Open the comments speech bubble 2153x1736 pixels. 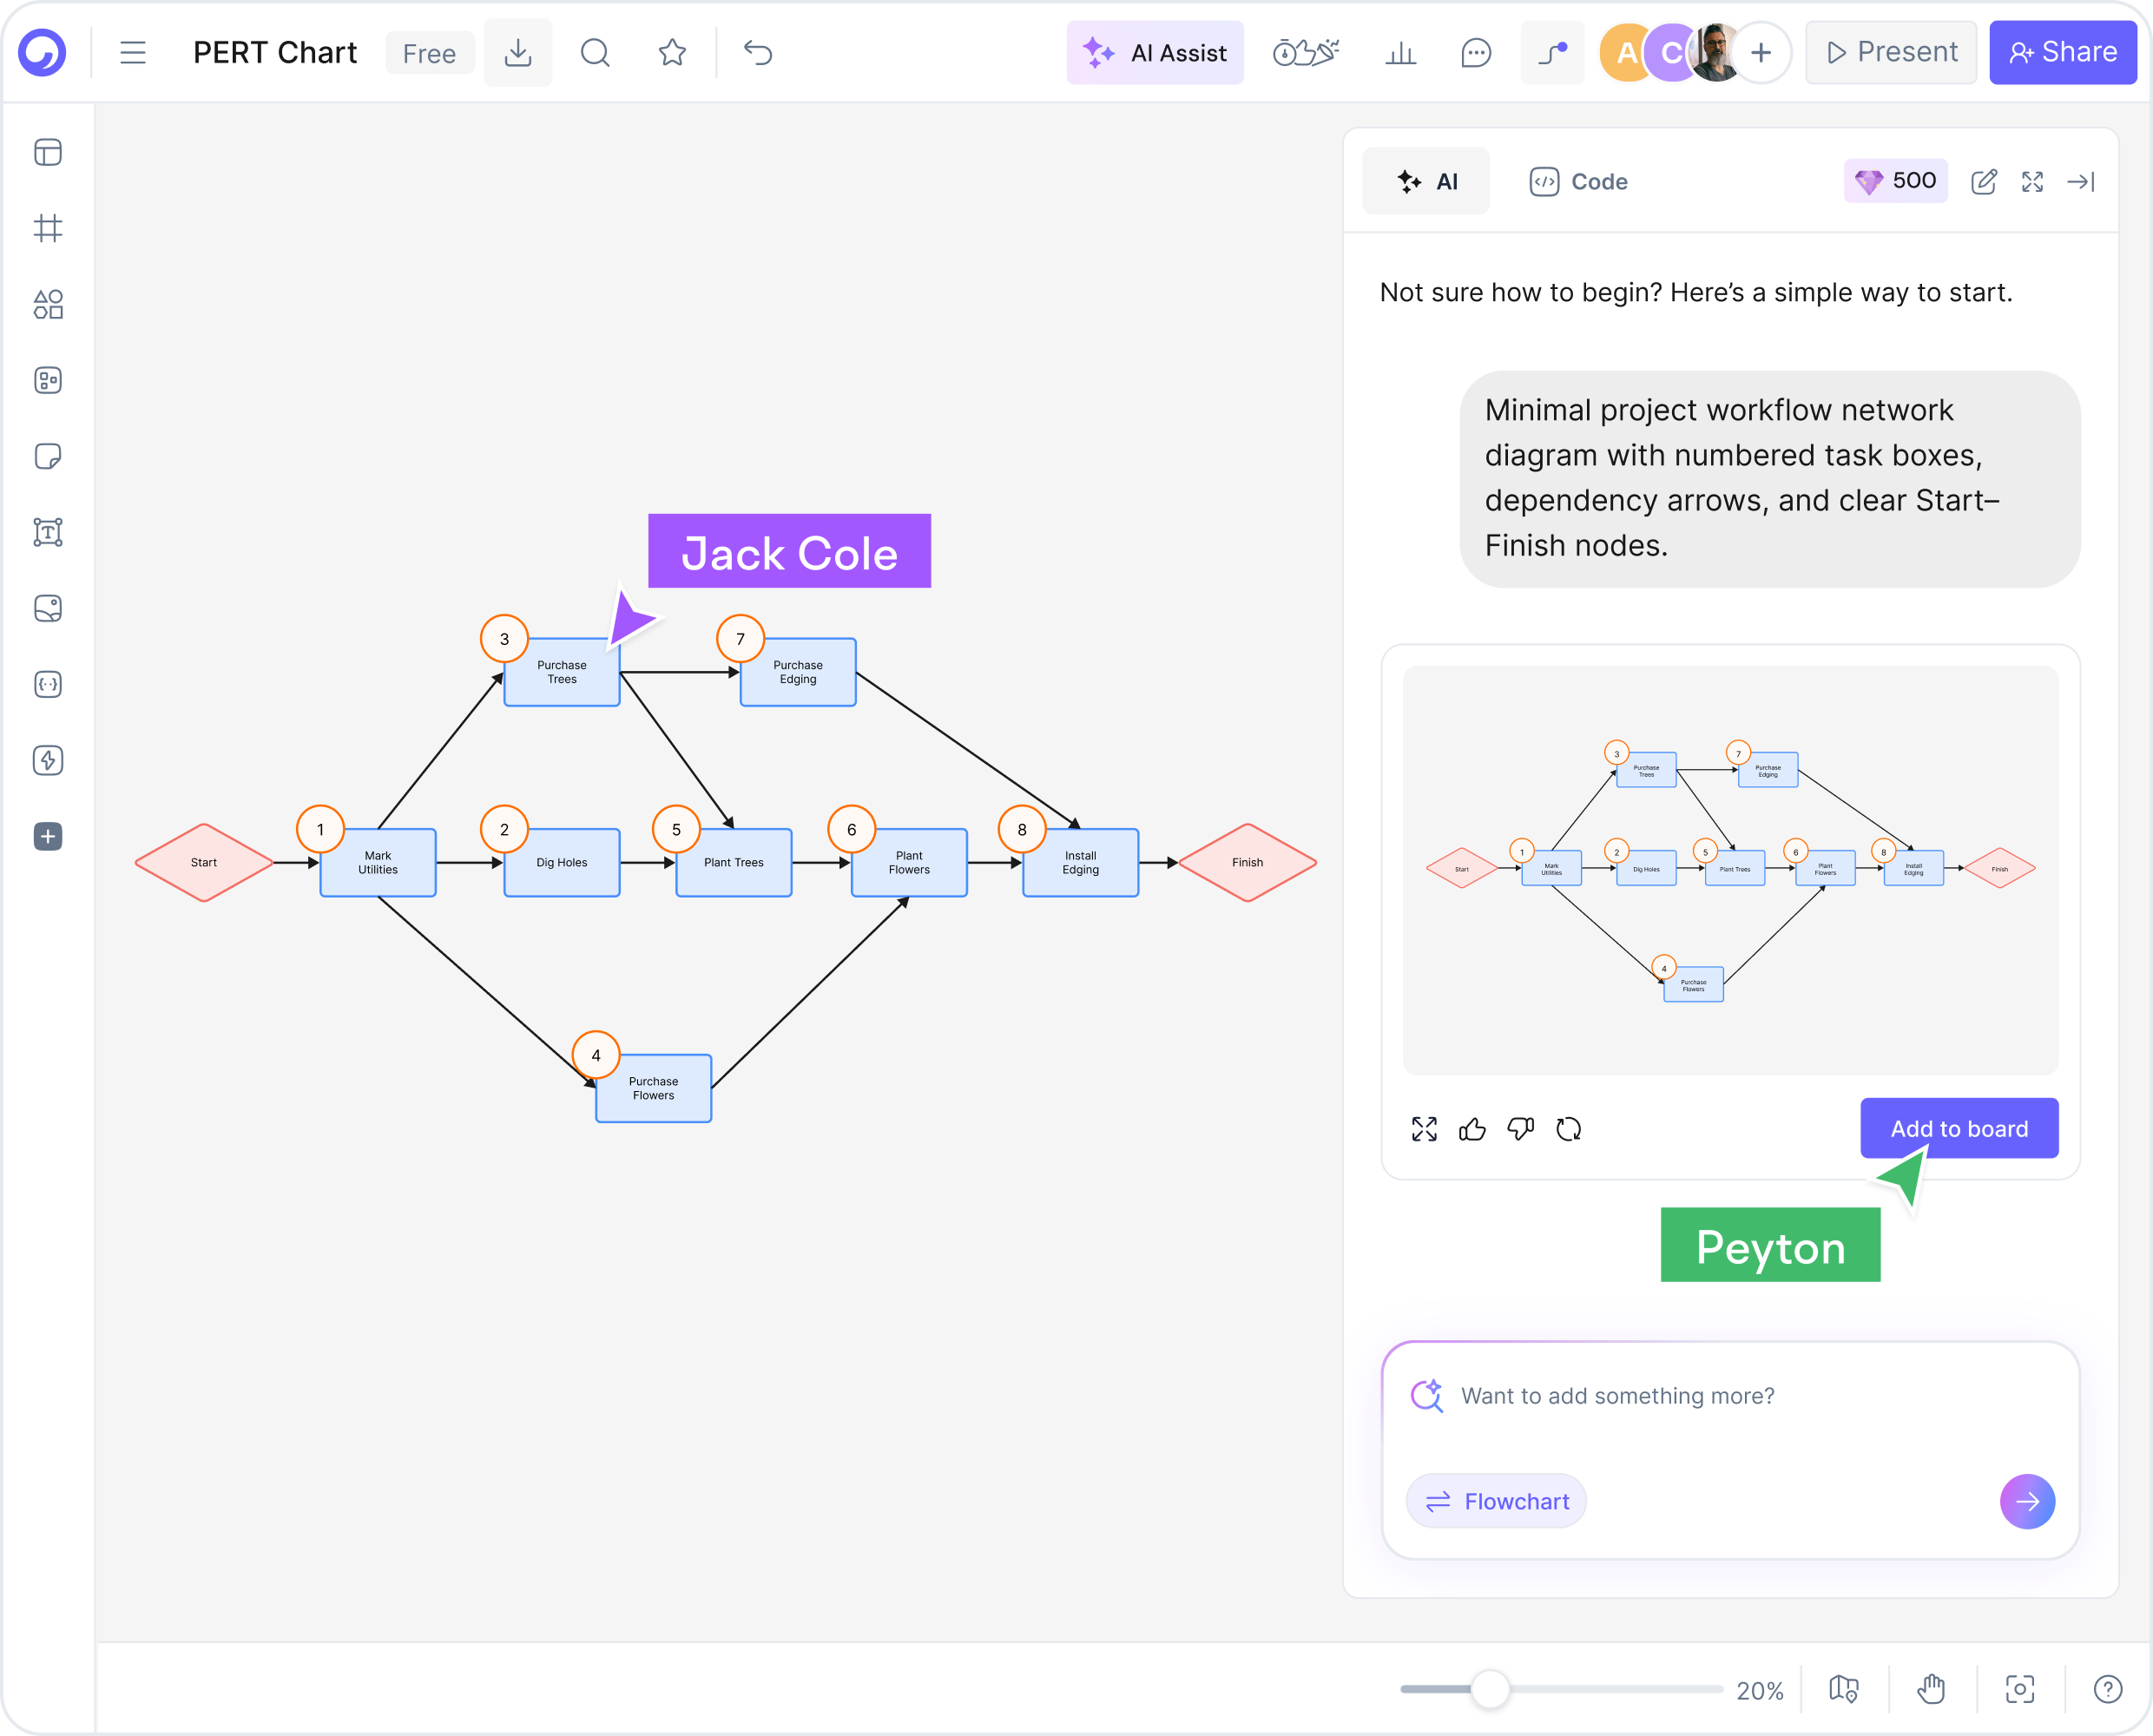(1476, 53)
